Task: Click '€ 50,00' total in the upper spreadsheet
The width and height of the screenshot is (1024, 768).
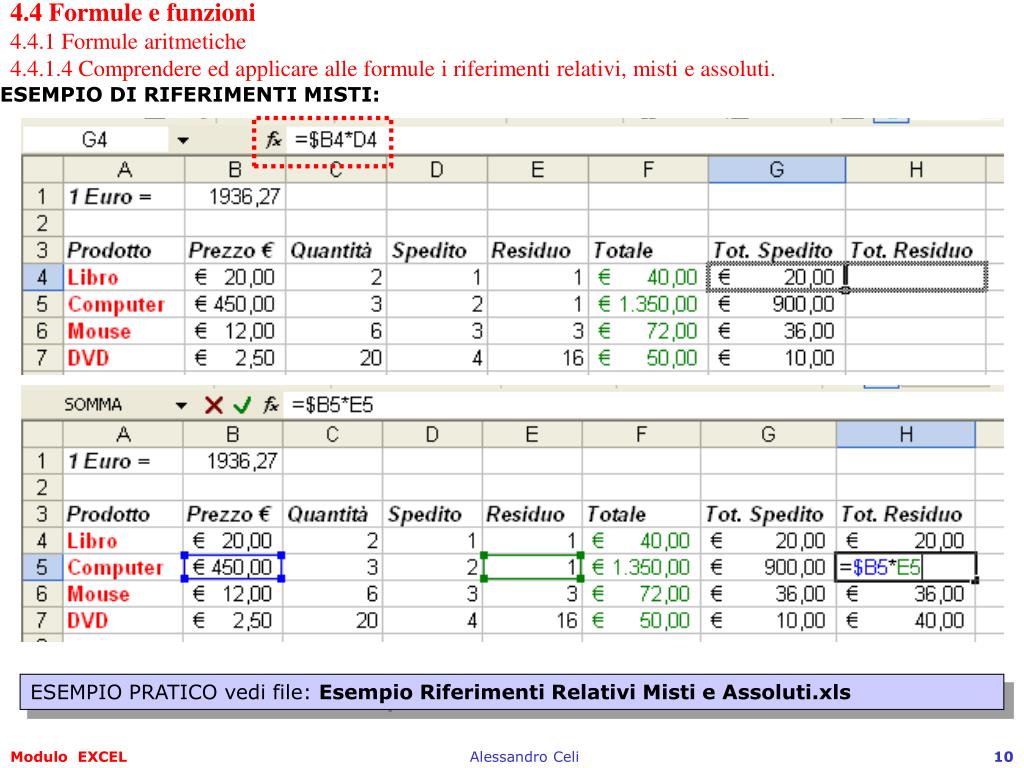Action: click(648, 358)
